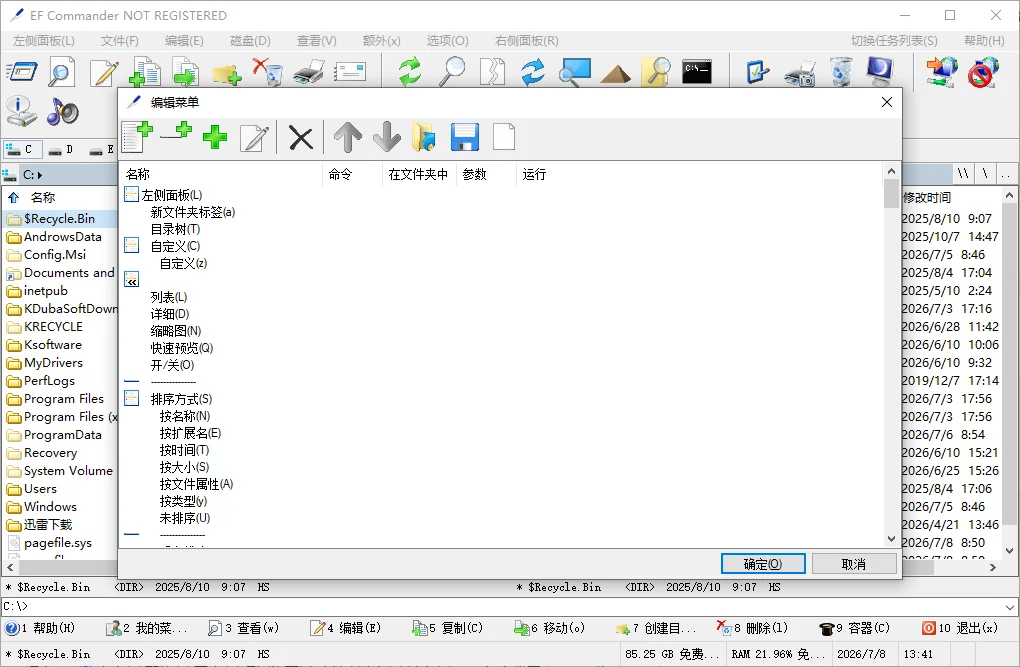1020x667 pixels.
Task: Select the C drive tab
Action: 22,149
